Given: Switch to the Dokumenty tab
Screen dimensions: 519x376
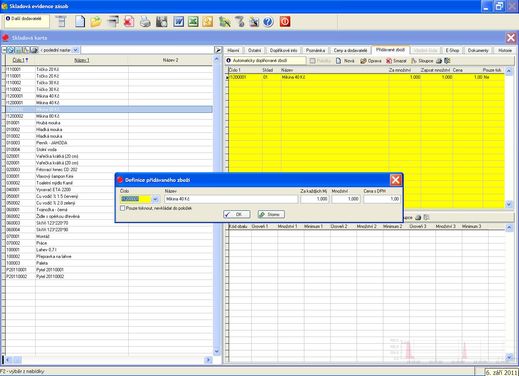Looking at the screenshot, I should pyautogui.click(x=478, y=50).
